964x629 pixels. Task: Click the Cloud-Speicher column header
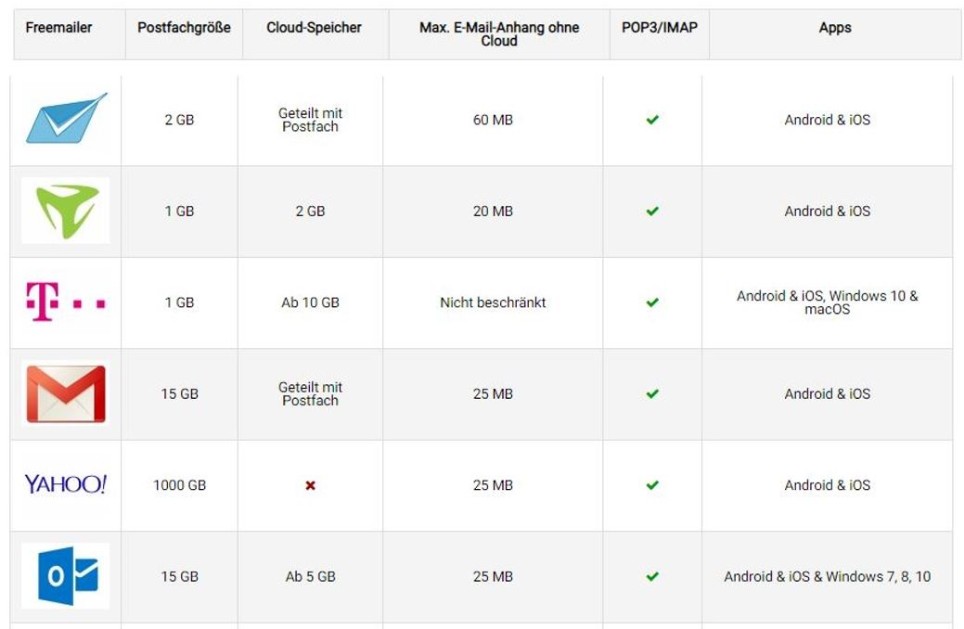[x=314, y=28]
